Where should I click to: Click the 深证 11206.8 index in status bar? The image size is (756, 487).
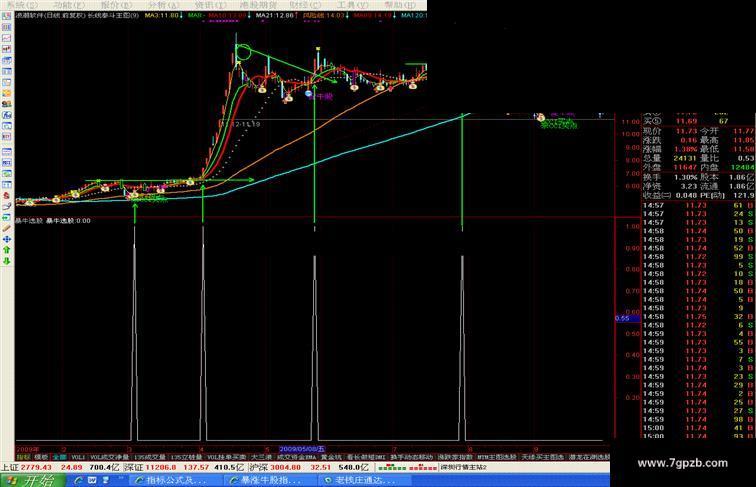coord(149,467)
